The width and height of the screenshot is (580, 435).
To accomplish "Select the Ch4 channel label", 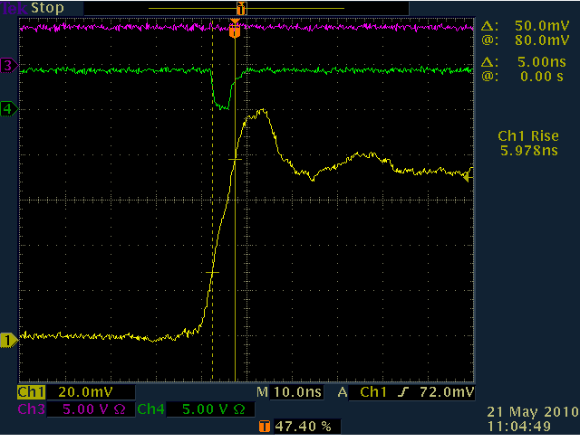I will 151,409.
